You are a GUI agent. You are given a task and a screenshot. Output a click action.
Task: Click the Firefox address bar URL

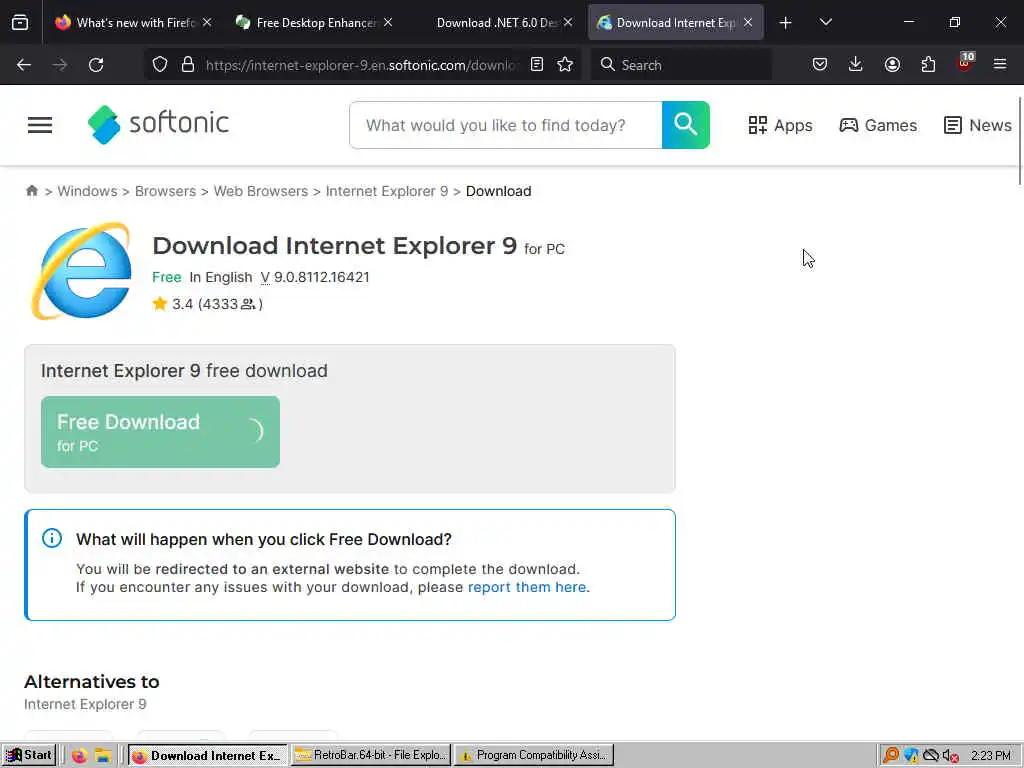(362, 65)
